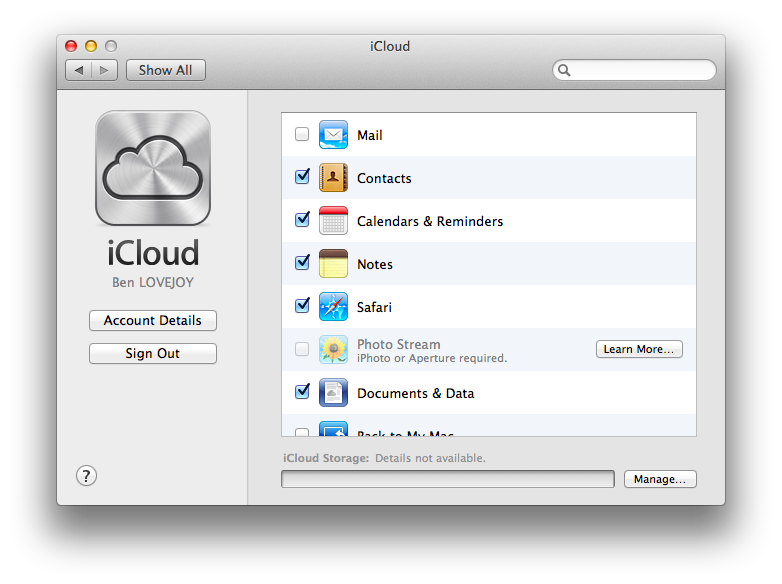Click the 'Mail' label text
This screenshot has height=584, width=782.
click(370, 135)
